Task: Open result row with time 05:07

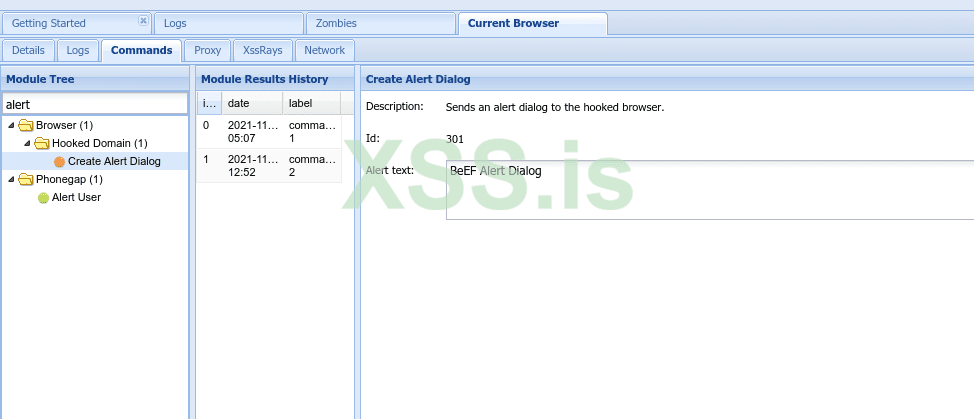Action: coord(269,132)
